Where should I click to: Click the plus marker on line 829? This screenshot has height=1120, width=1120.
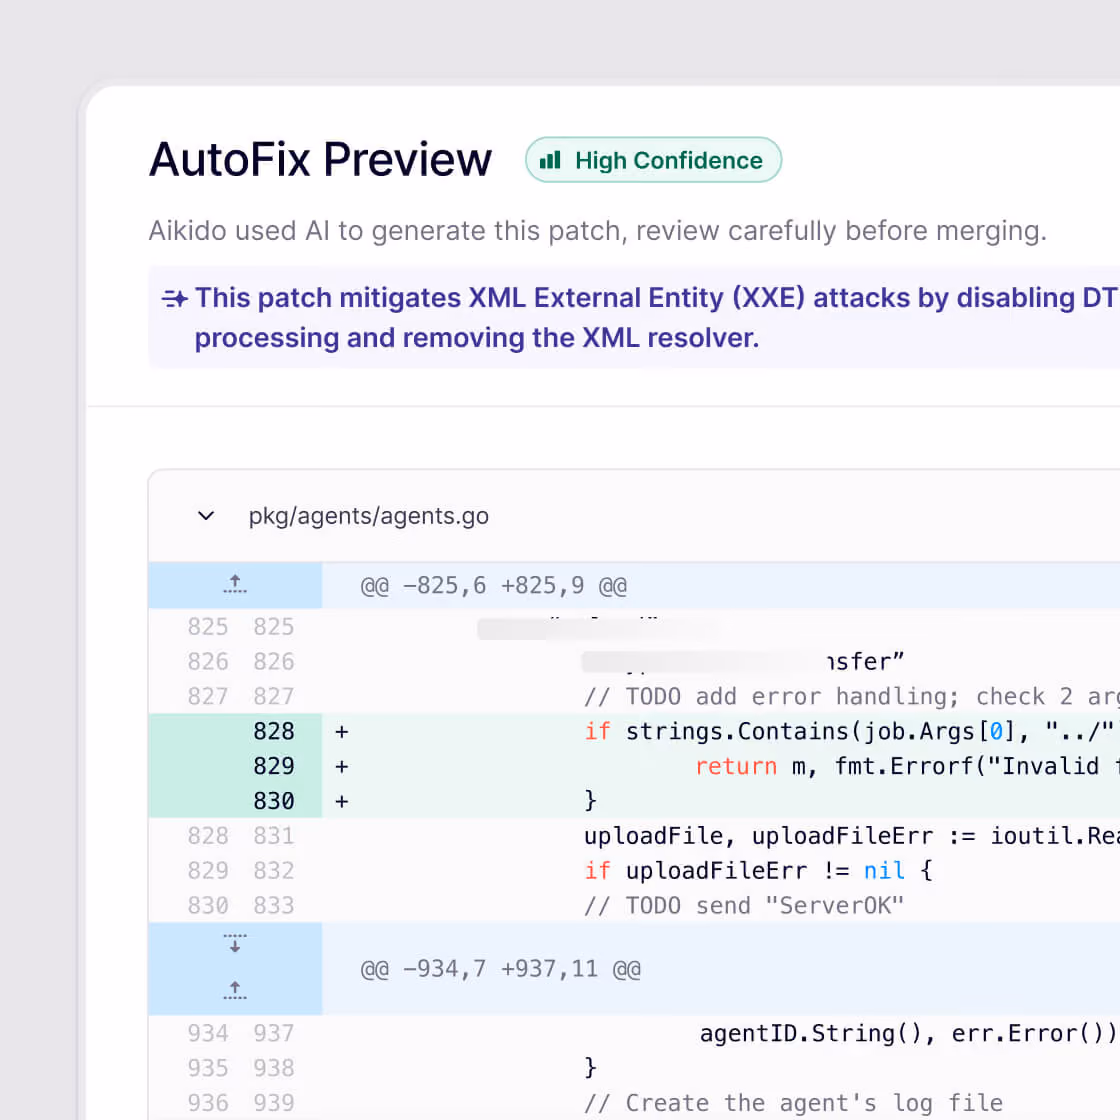[341, 767]
